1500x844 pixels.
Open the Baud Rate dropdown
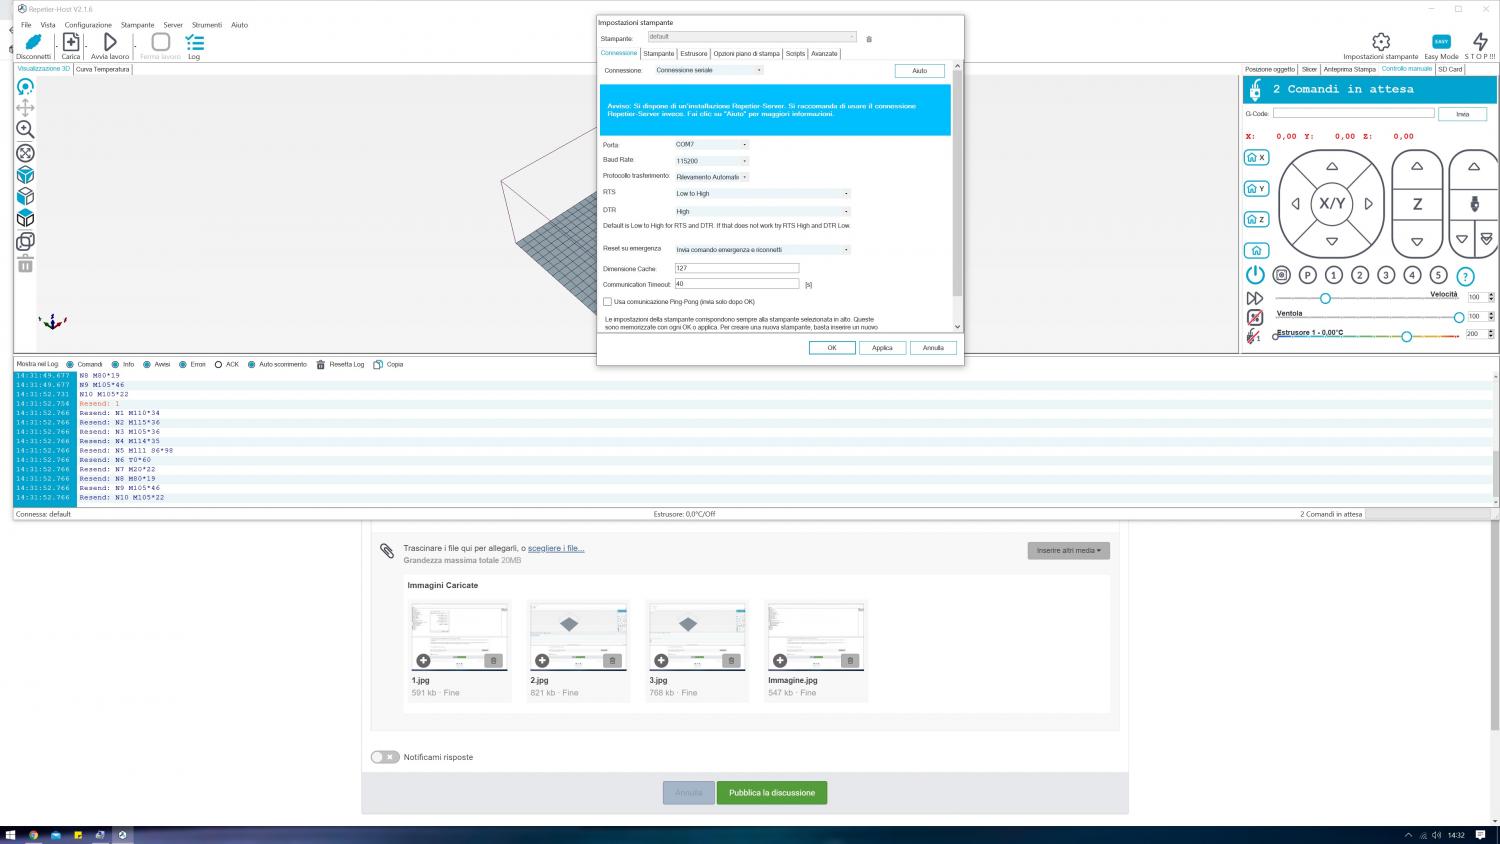click(x=711, y=161)
